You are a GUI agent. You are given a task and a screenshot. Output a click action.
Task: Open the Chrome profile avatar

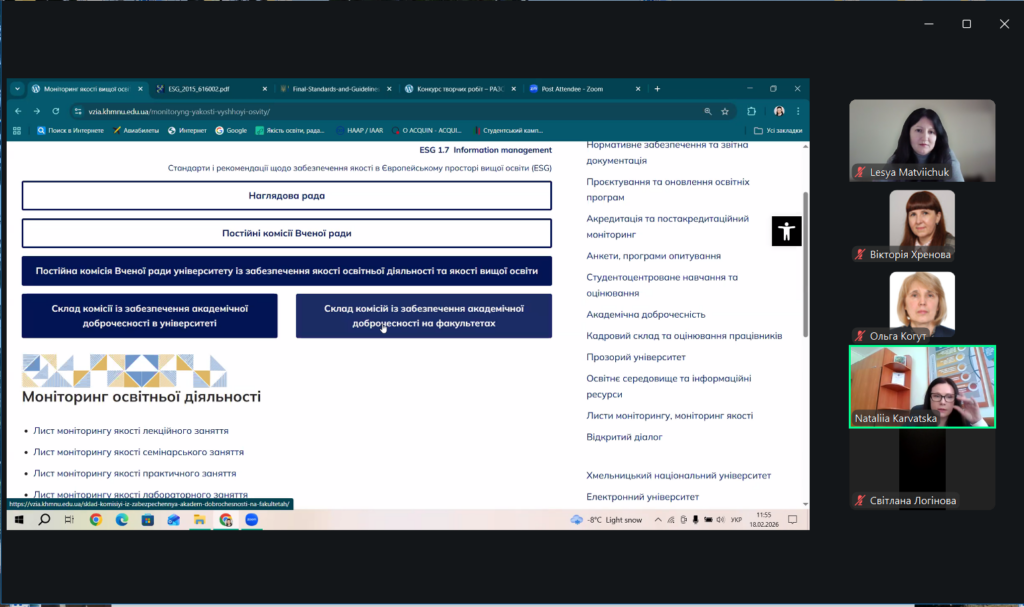(x=779, y=111)
